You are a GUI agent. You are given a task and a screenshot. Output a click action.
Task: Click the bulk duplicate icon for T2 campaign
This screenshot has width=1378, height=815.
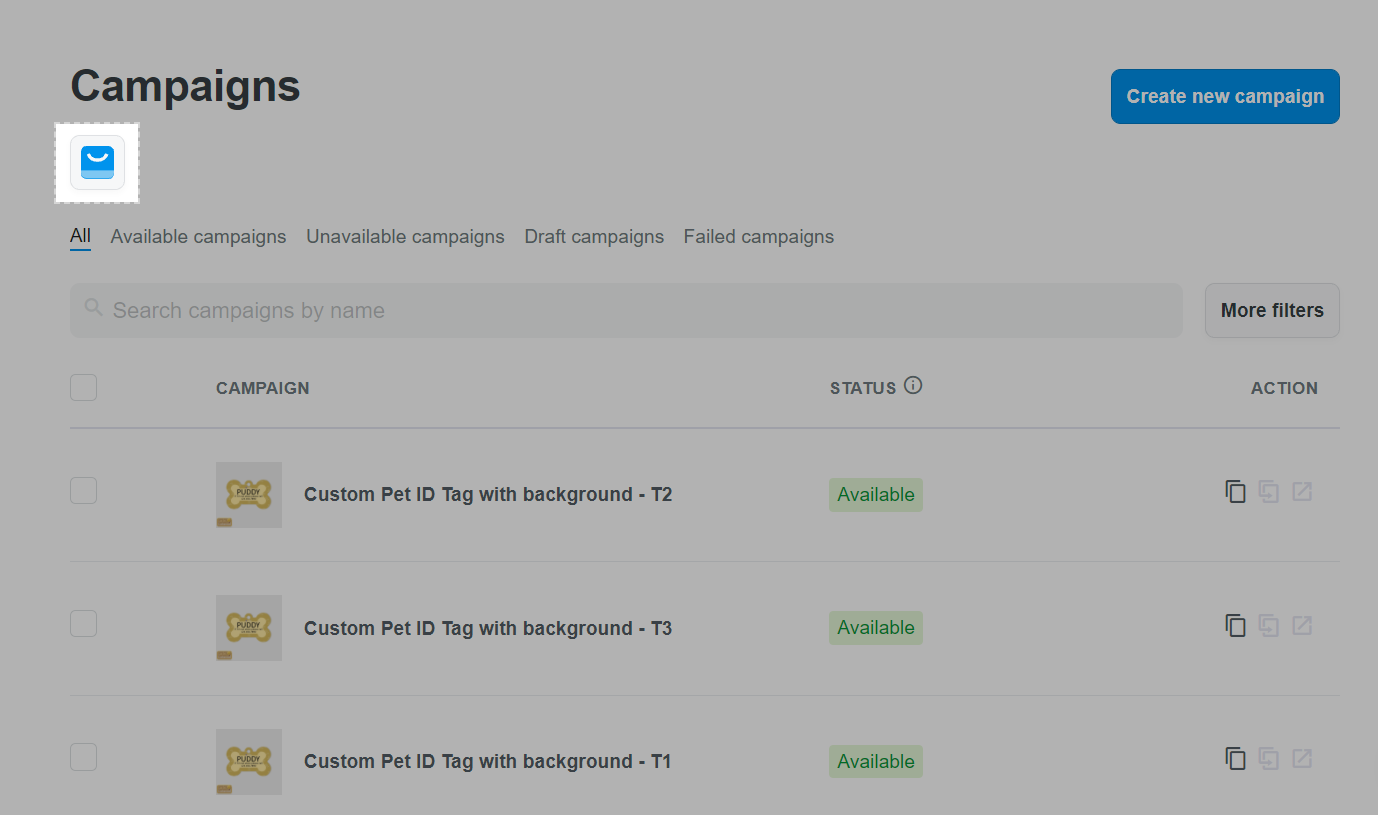[x=1269, y=492]
